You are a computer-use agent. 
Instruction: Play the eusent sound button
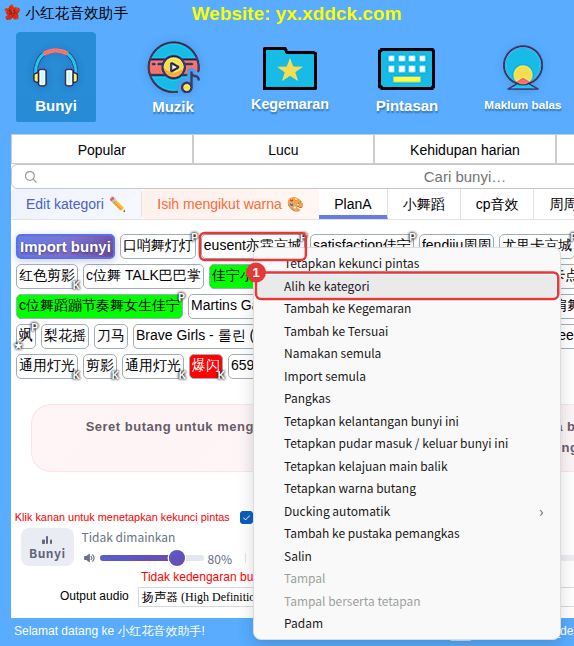point(252,246)
